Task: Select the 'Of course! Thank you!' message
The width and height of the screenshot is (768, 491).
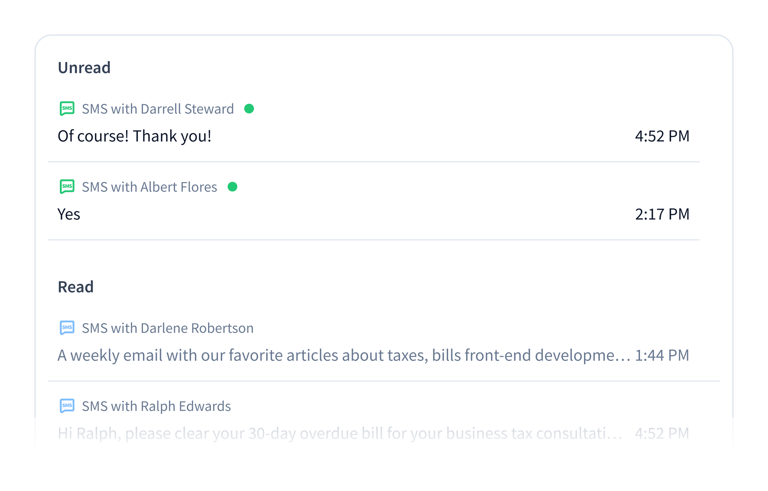Action: [134, 136]
